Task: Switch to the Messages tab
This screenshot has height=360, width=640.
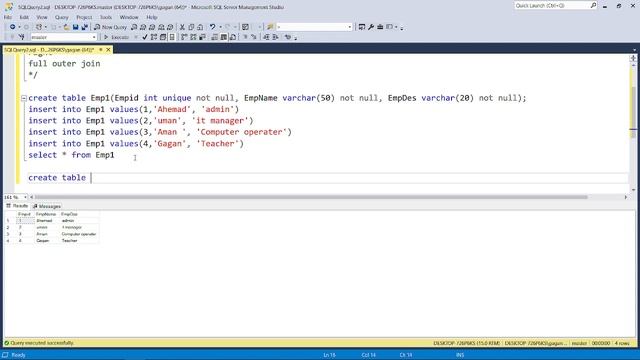Action: pyautogui.click(x=47, y=206)
